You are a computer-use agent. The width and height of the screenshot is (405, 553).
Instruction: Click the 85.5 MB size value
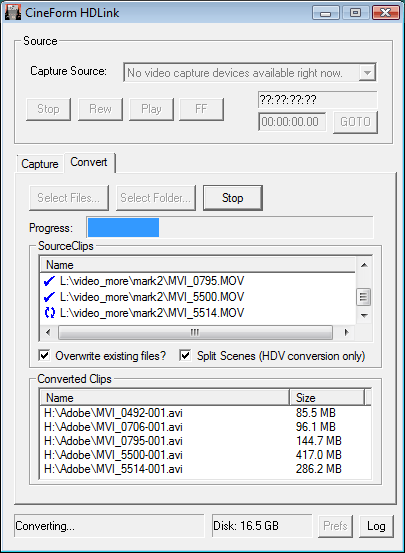click(x=316, y=413)
